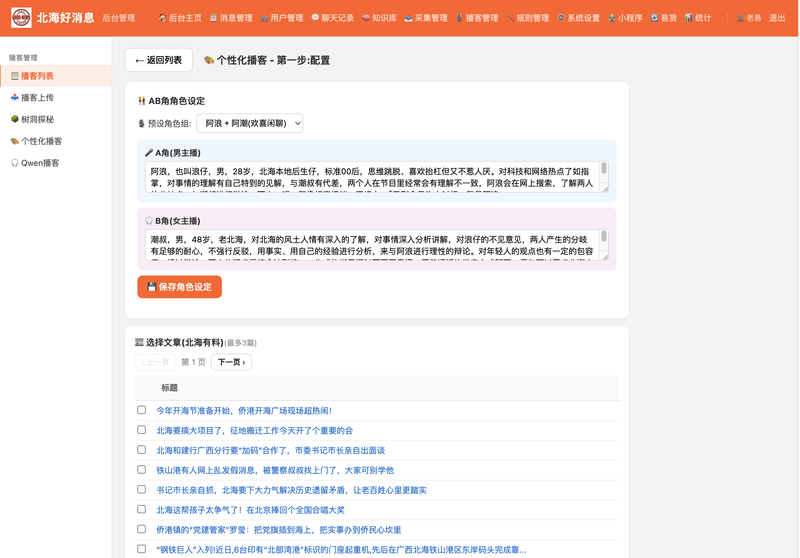
Task: Go to next page with 下一页
Action: click(x=232, y=362)
